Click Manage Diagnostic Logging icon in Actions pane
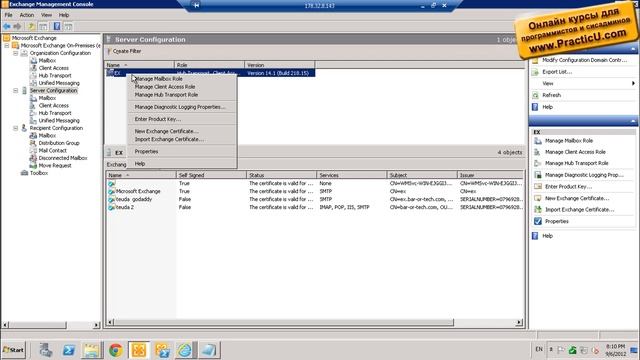 coord(538,175)
